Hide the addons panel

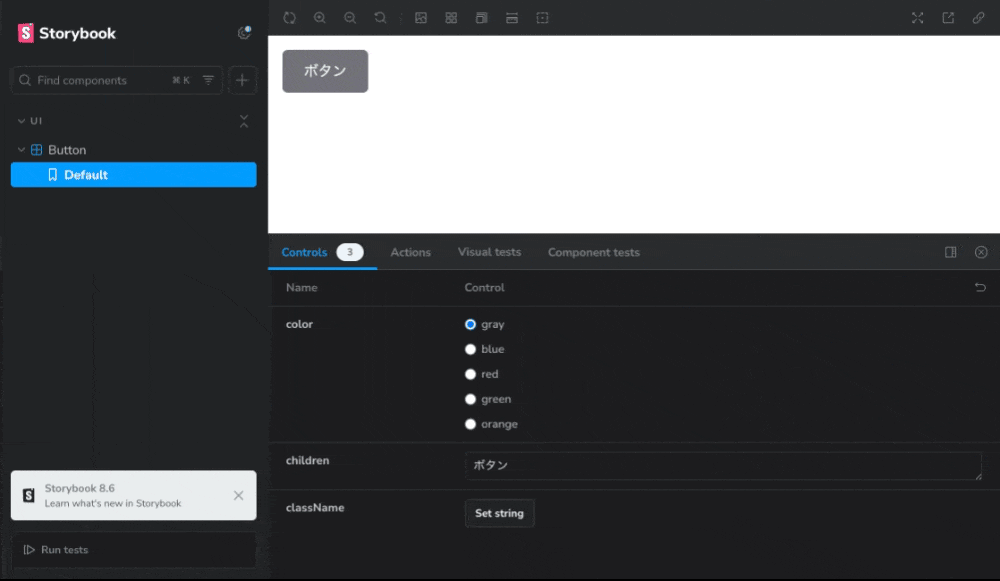(981, 253)
